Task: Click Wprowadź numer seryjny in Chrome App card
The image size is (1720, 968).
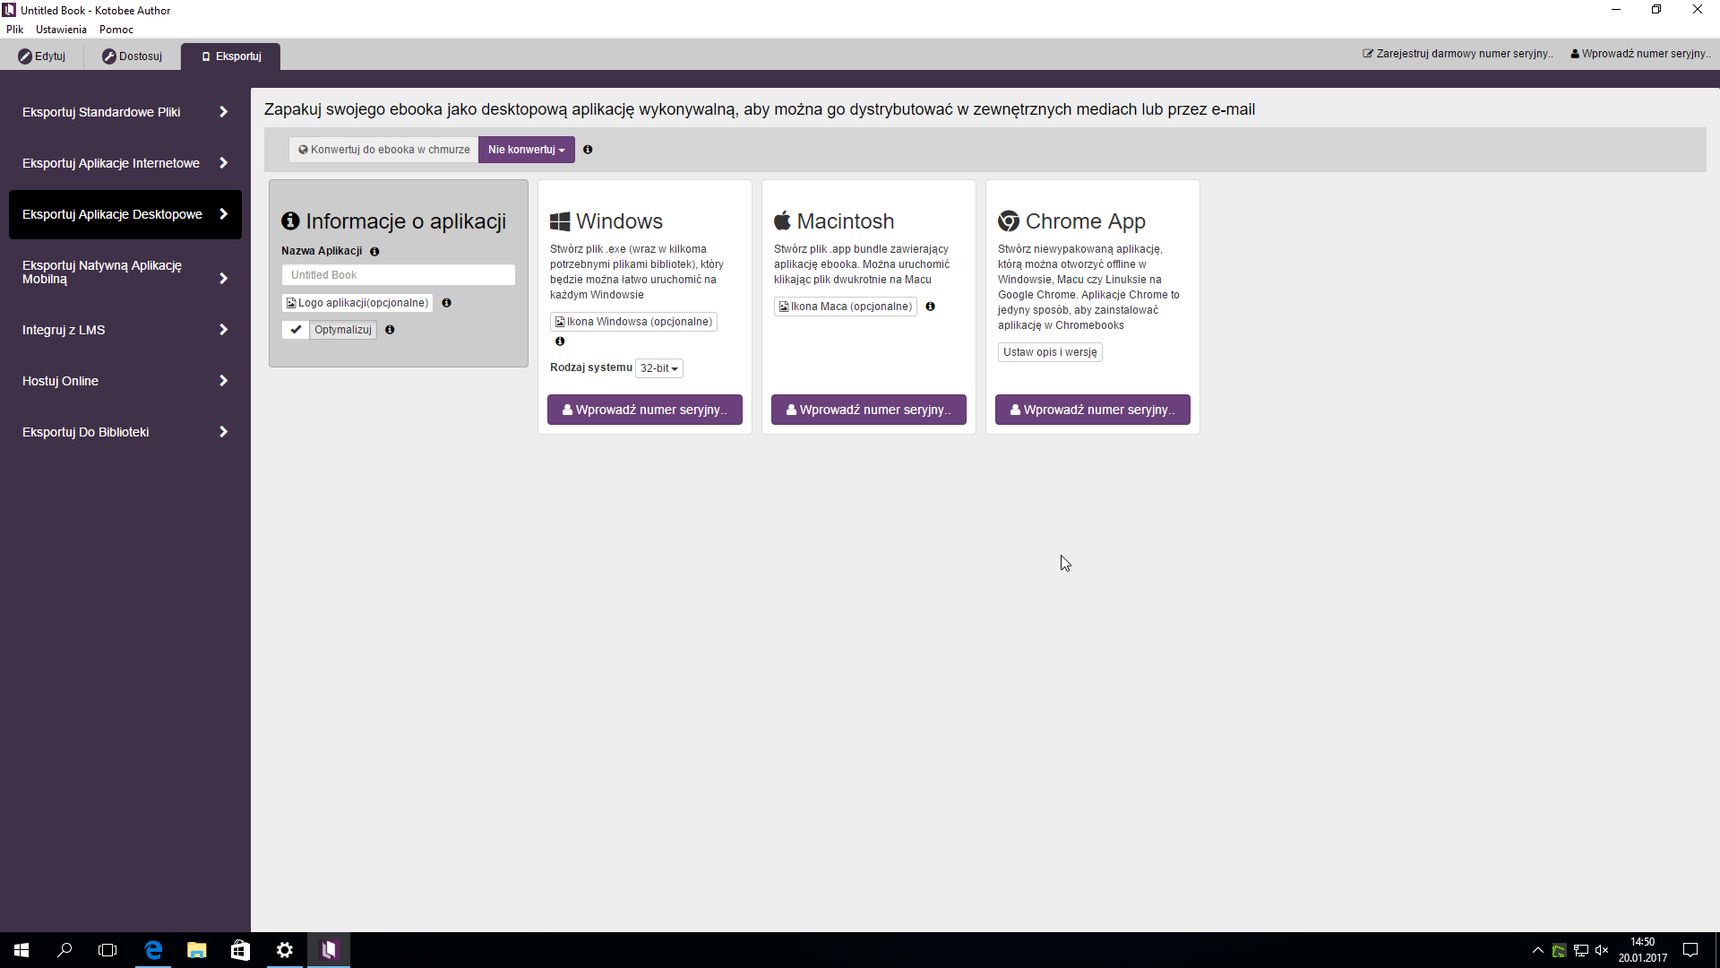Action: 1093,410
